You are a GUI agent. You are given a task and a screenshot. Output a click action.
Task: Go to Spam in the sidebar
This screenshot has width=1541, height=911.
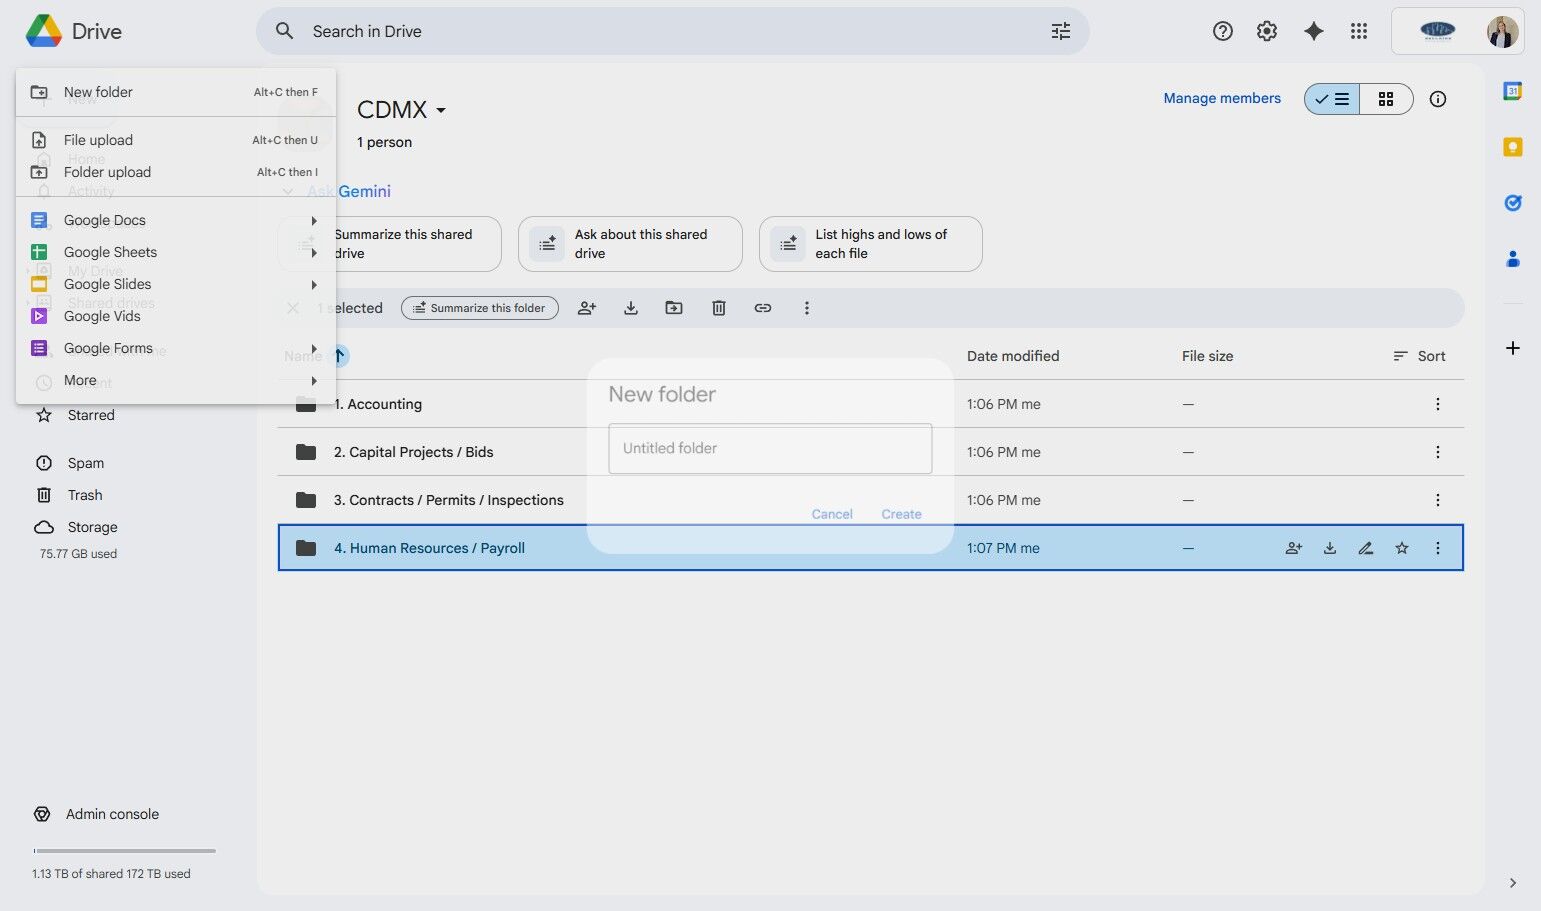[x=86, y=463]
